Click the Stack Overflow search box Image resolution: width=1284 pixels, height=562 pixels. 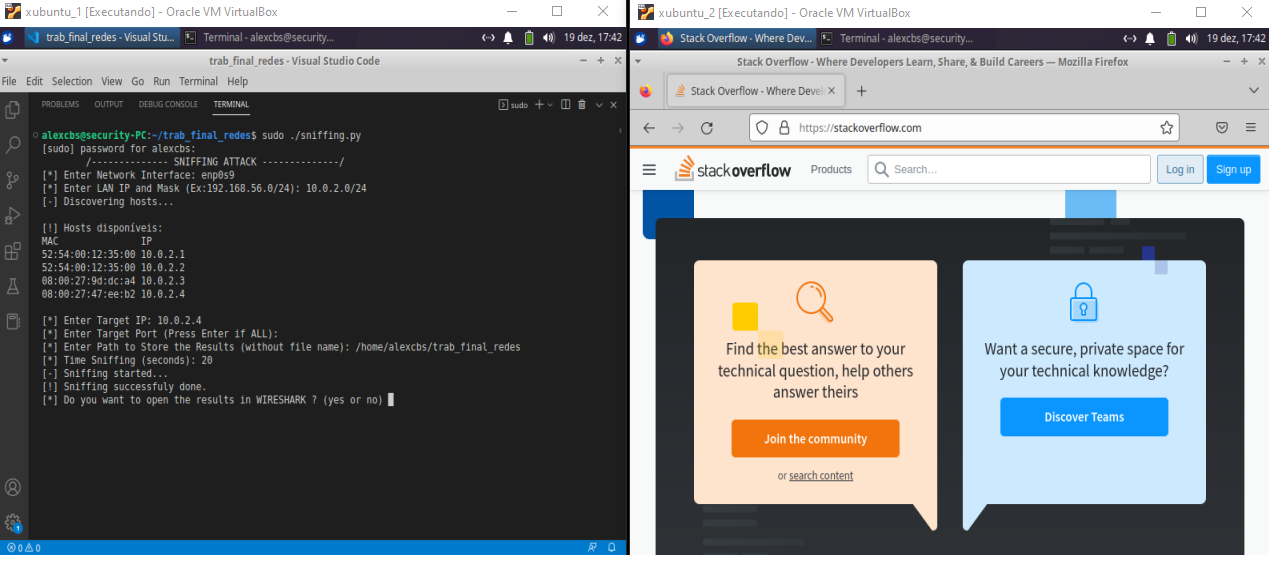[1009, 169]
